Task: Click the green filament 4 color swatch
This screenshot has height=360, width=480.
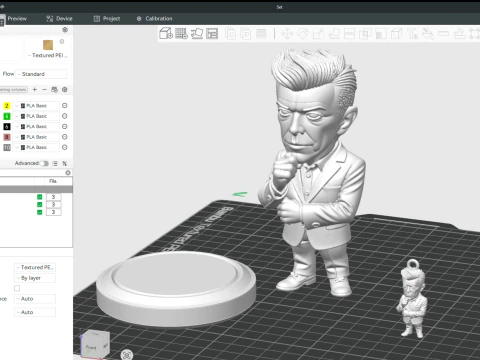Action: (7, 116)
